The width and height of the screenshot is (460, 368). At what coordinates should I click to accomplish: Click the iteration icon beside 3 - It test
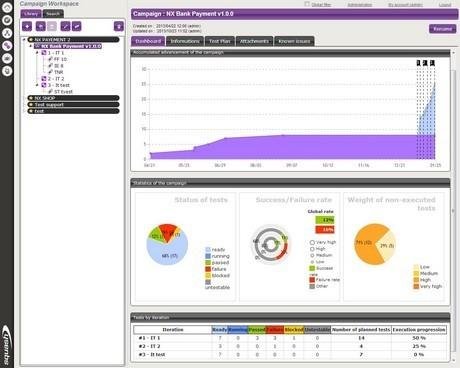tap(44, 85)
